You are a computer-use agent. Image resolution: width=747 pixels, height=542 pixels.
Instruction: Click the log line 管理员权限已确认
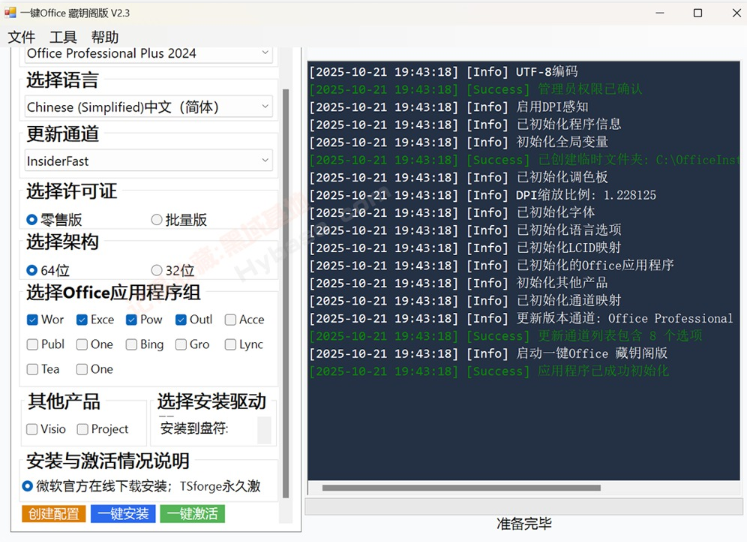point(475,89)
